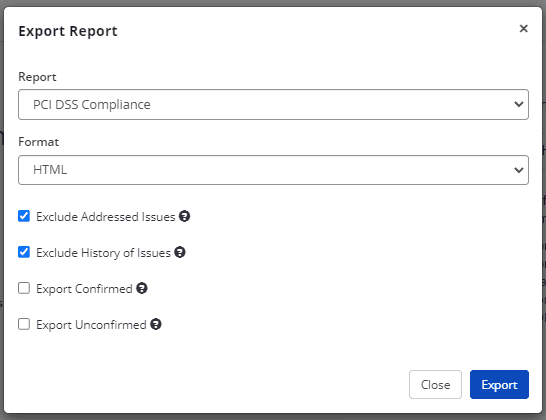Click help icon beside Exclude Addressed Issues

(184, 216)
